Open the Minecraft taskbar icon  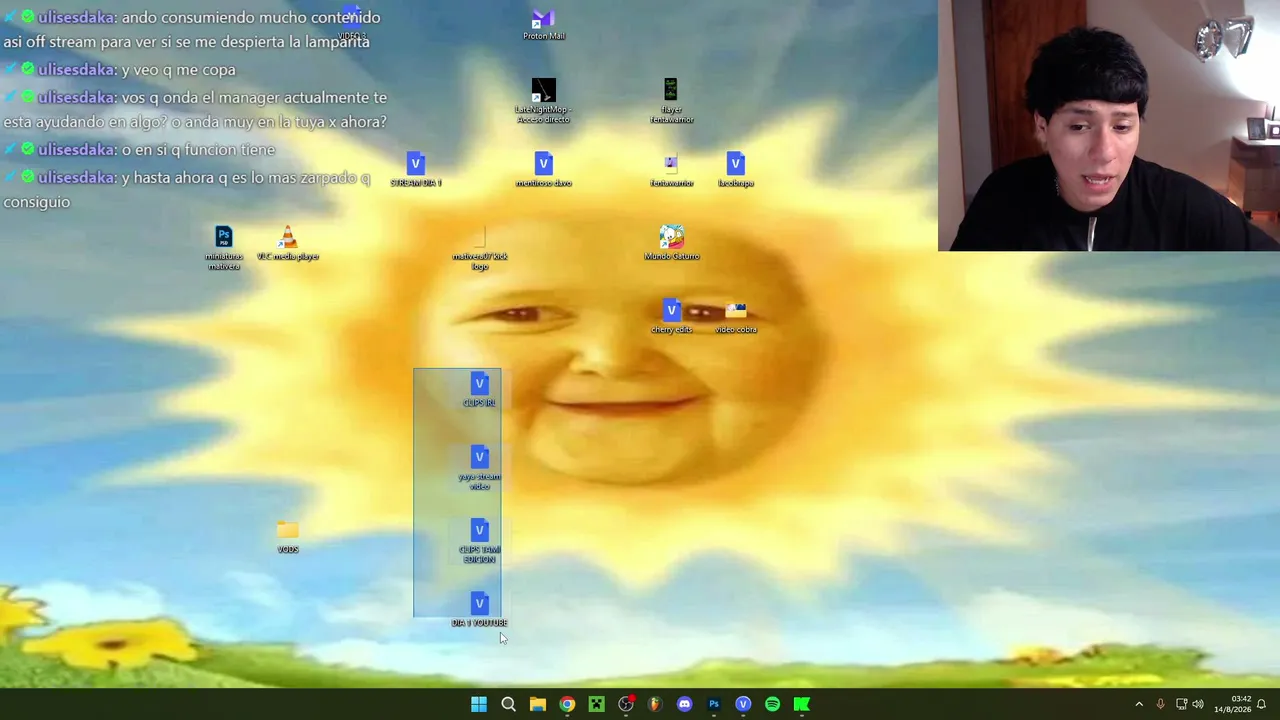point(596,704)
